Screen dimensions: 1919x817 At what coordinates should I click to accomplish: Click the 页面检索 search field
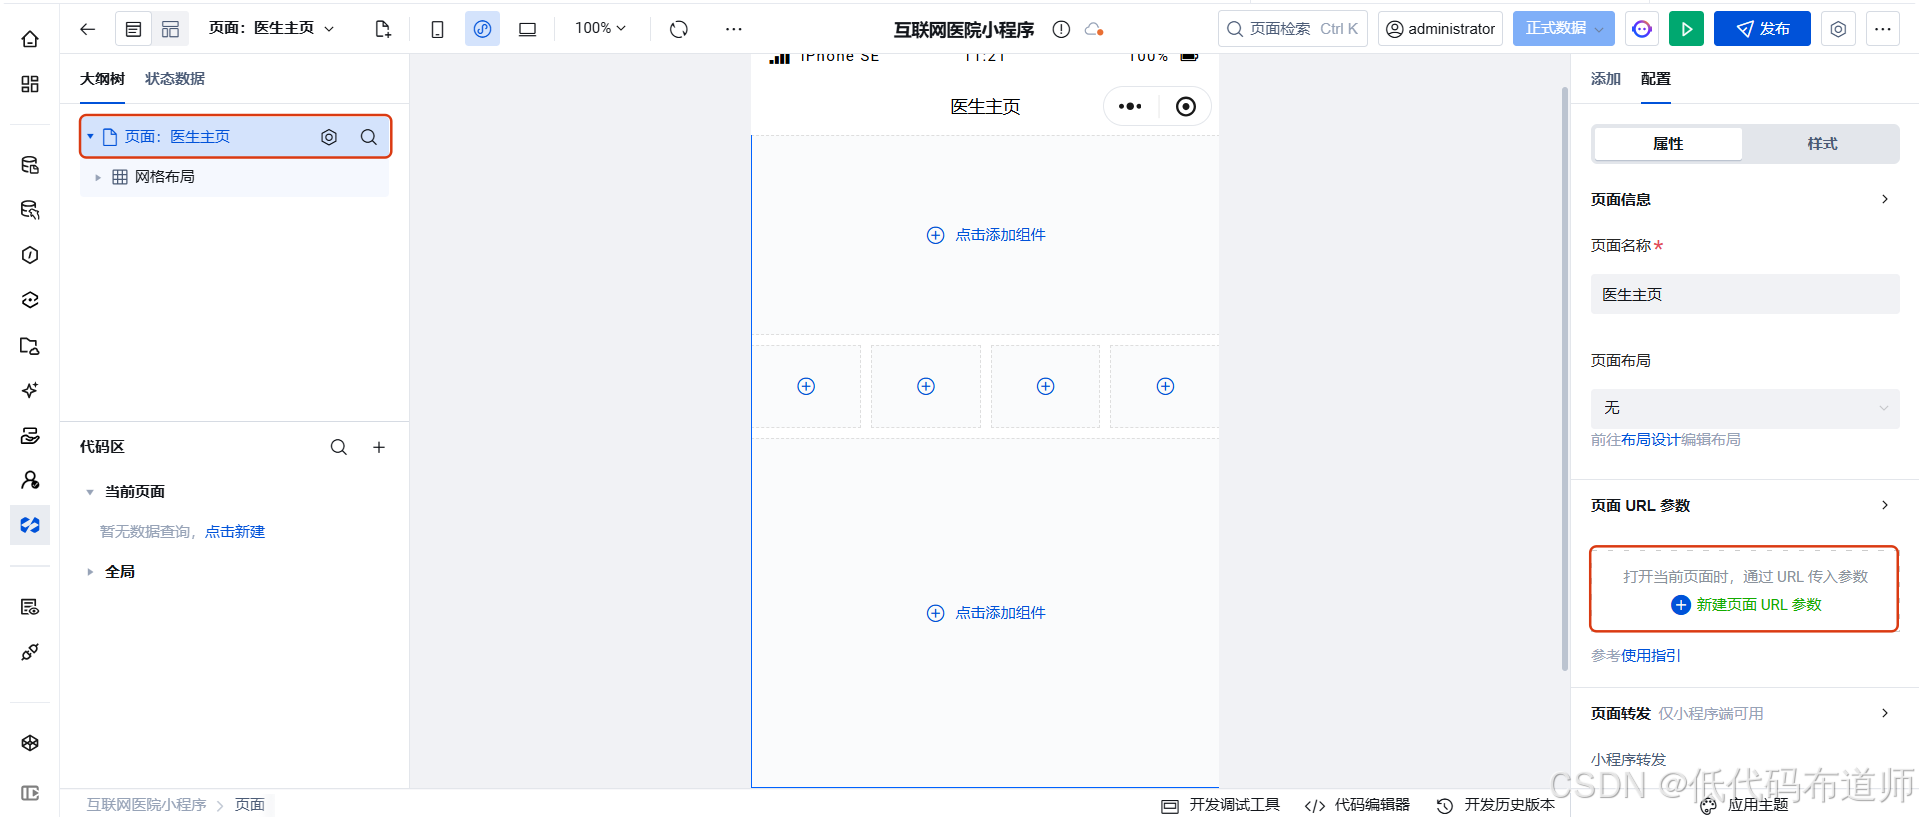pyautogui.click(x=1292, y=29)
